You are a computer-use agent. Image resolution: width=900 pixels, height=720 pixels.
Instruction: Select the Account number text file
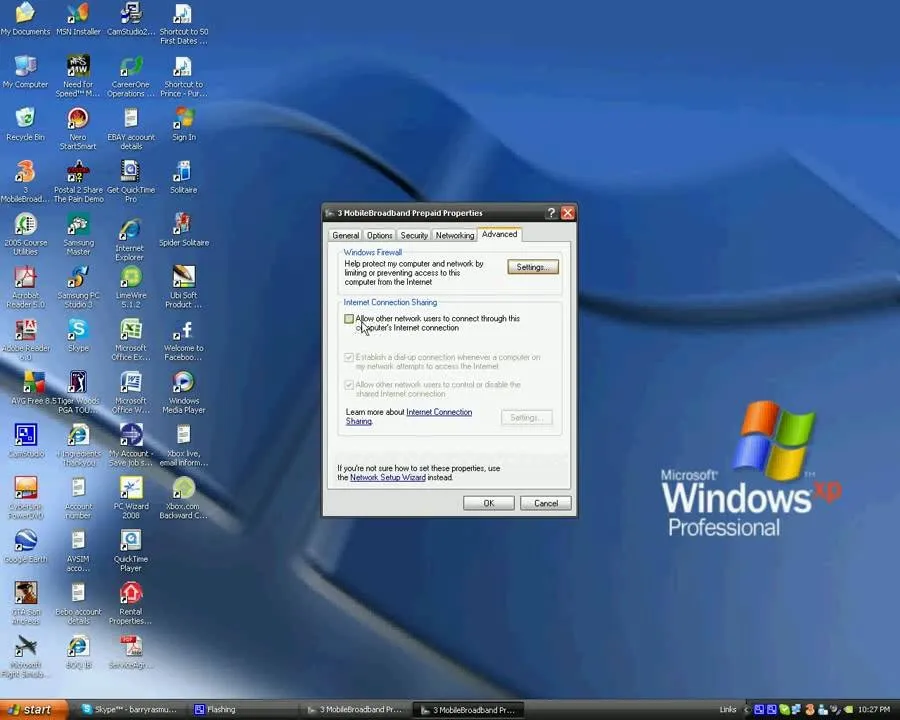coord(78,498)
